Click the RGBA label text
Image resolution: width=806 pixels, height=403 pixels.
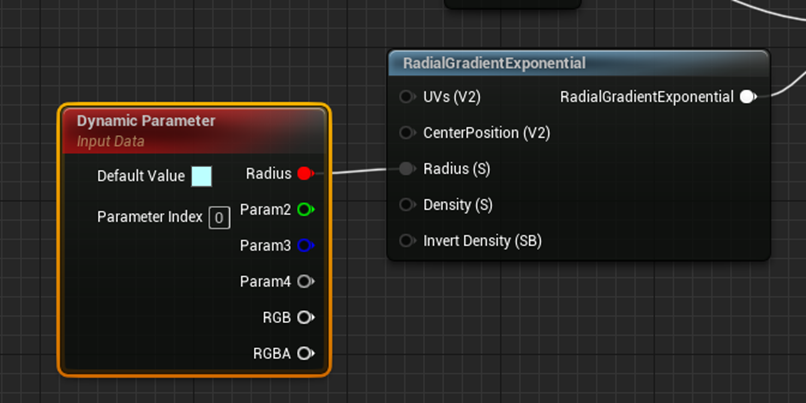coord(272,354)
